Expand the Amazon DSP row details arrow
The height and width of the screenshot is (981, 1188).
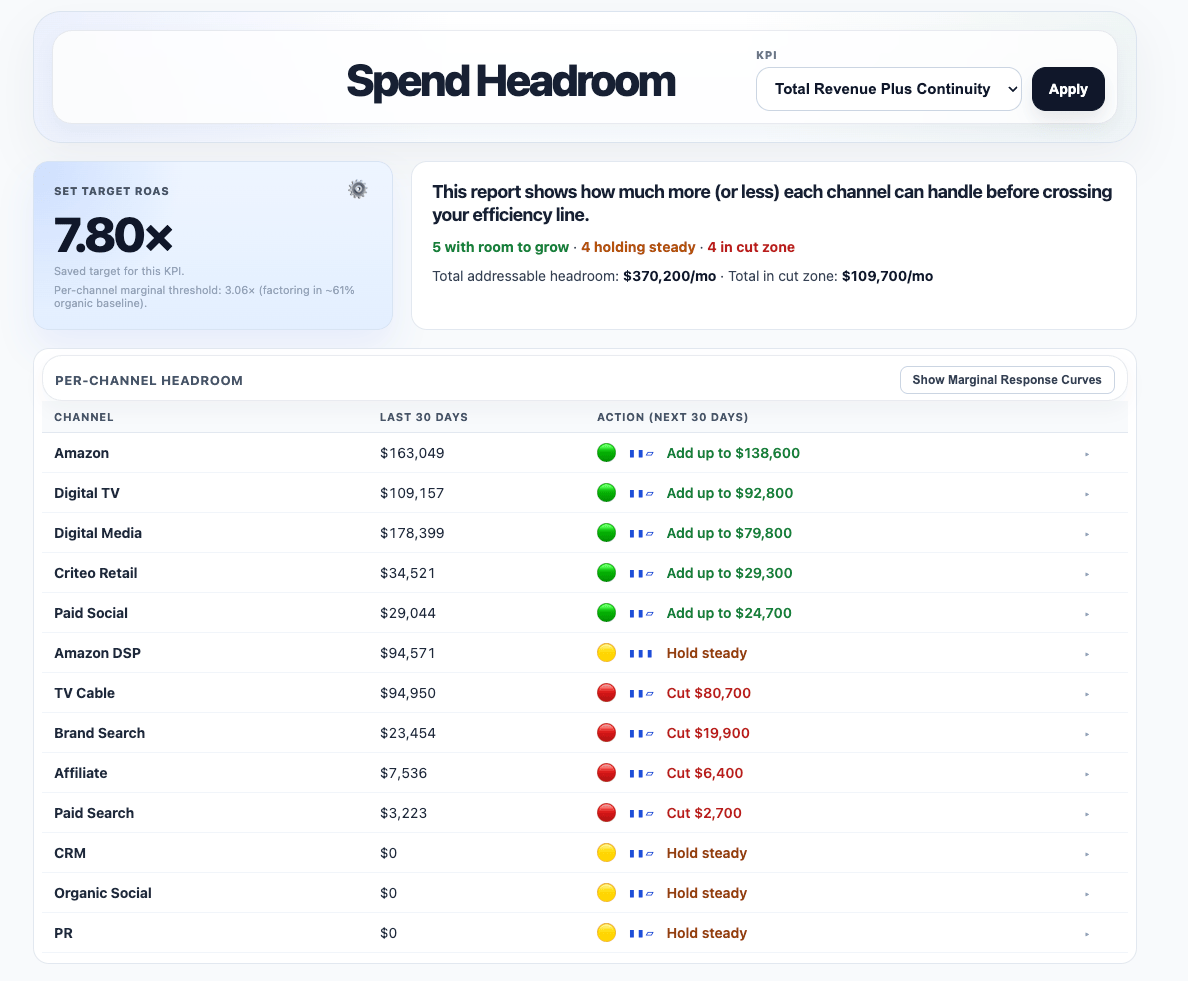pyautogui.click(x=1086, y=655)
